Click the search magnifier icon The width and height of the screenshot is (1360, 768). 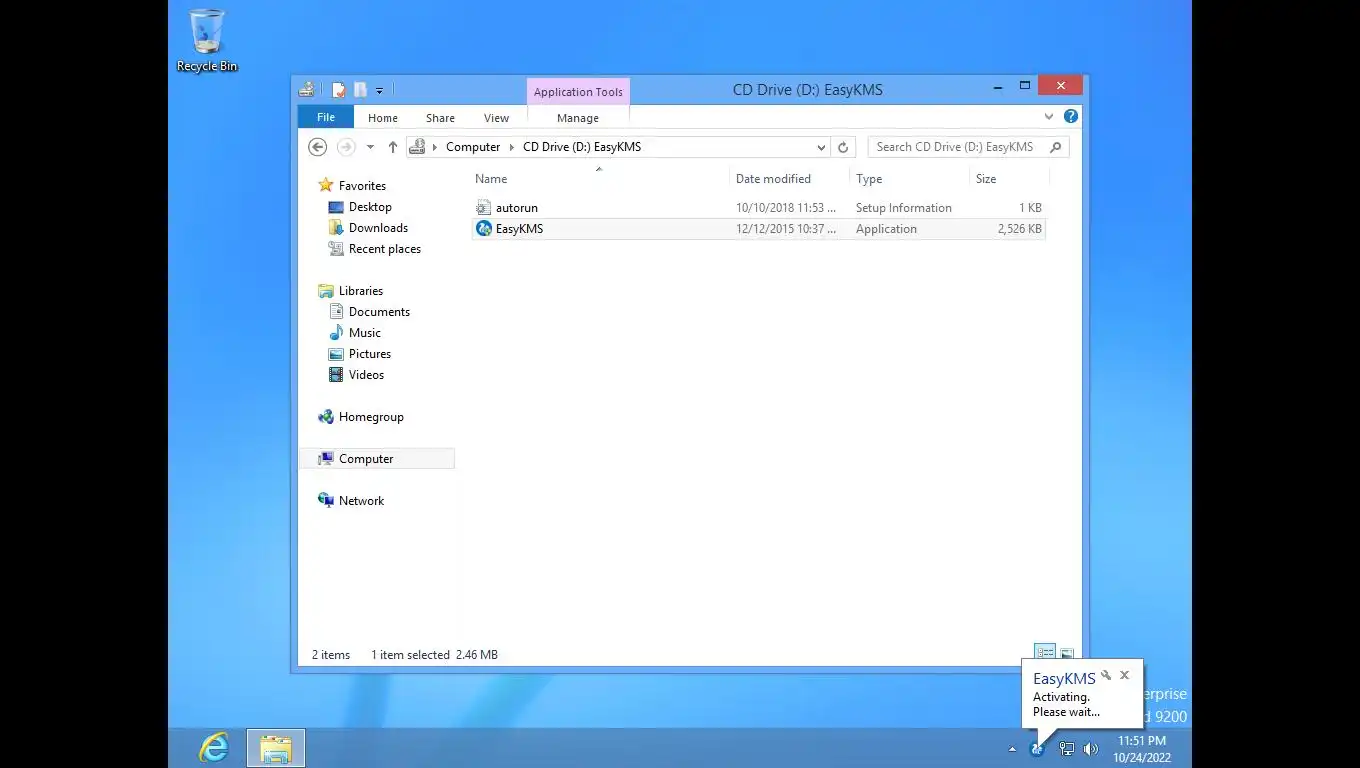pyautogui.click(x=1056, y=147)
